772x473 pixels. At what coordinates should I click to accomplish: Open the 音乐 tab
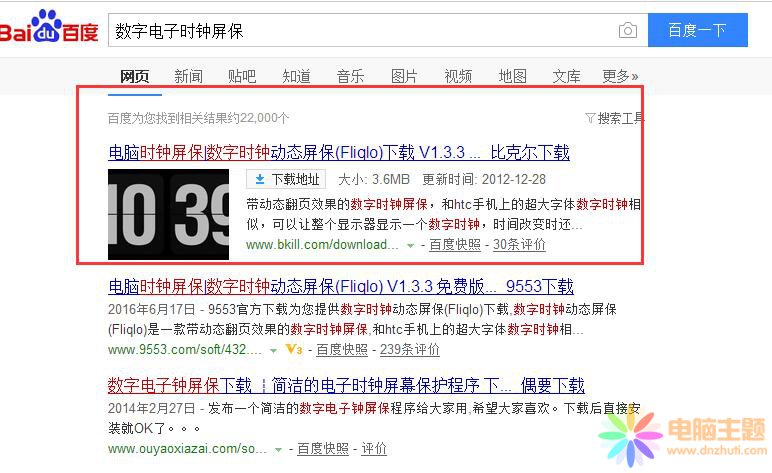click(x=350, y=76)
